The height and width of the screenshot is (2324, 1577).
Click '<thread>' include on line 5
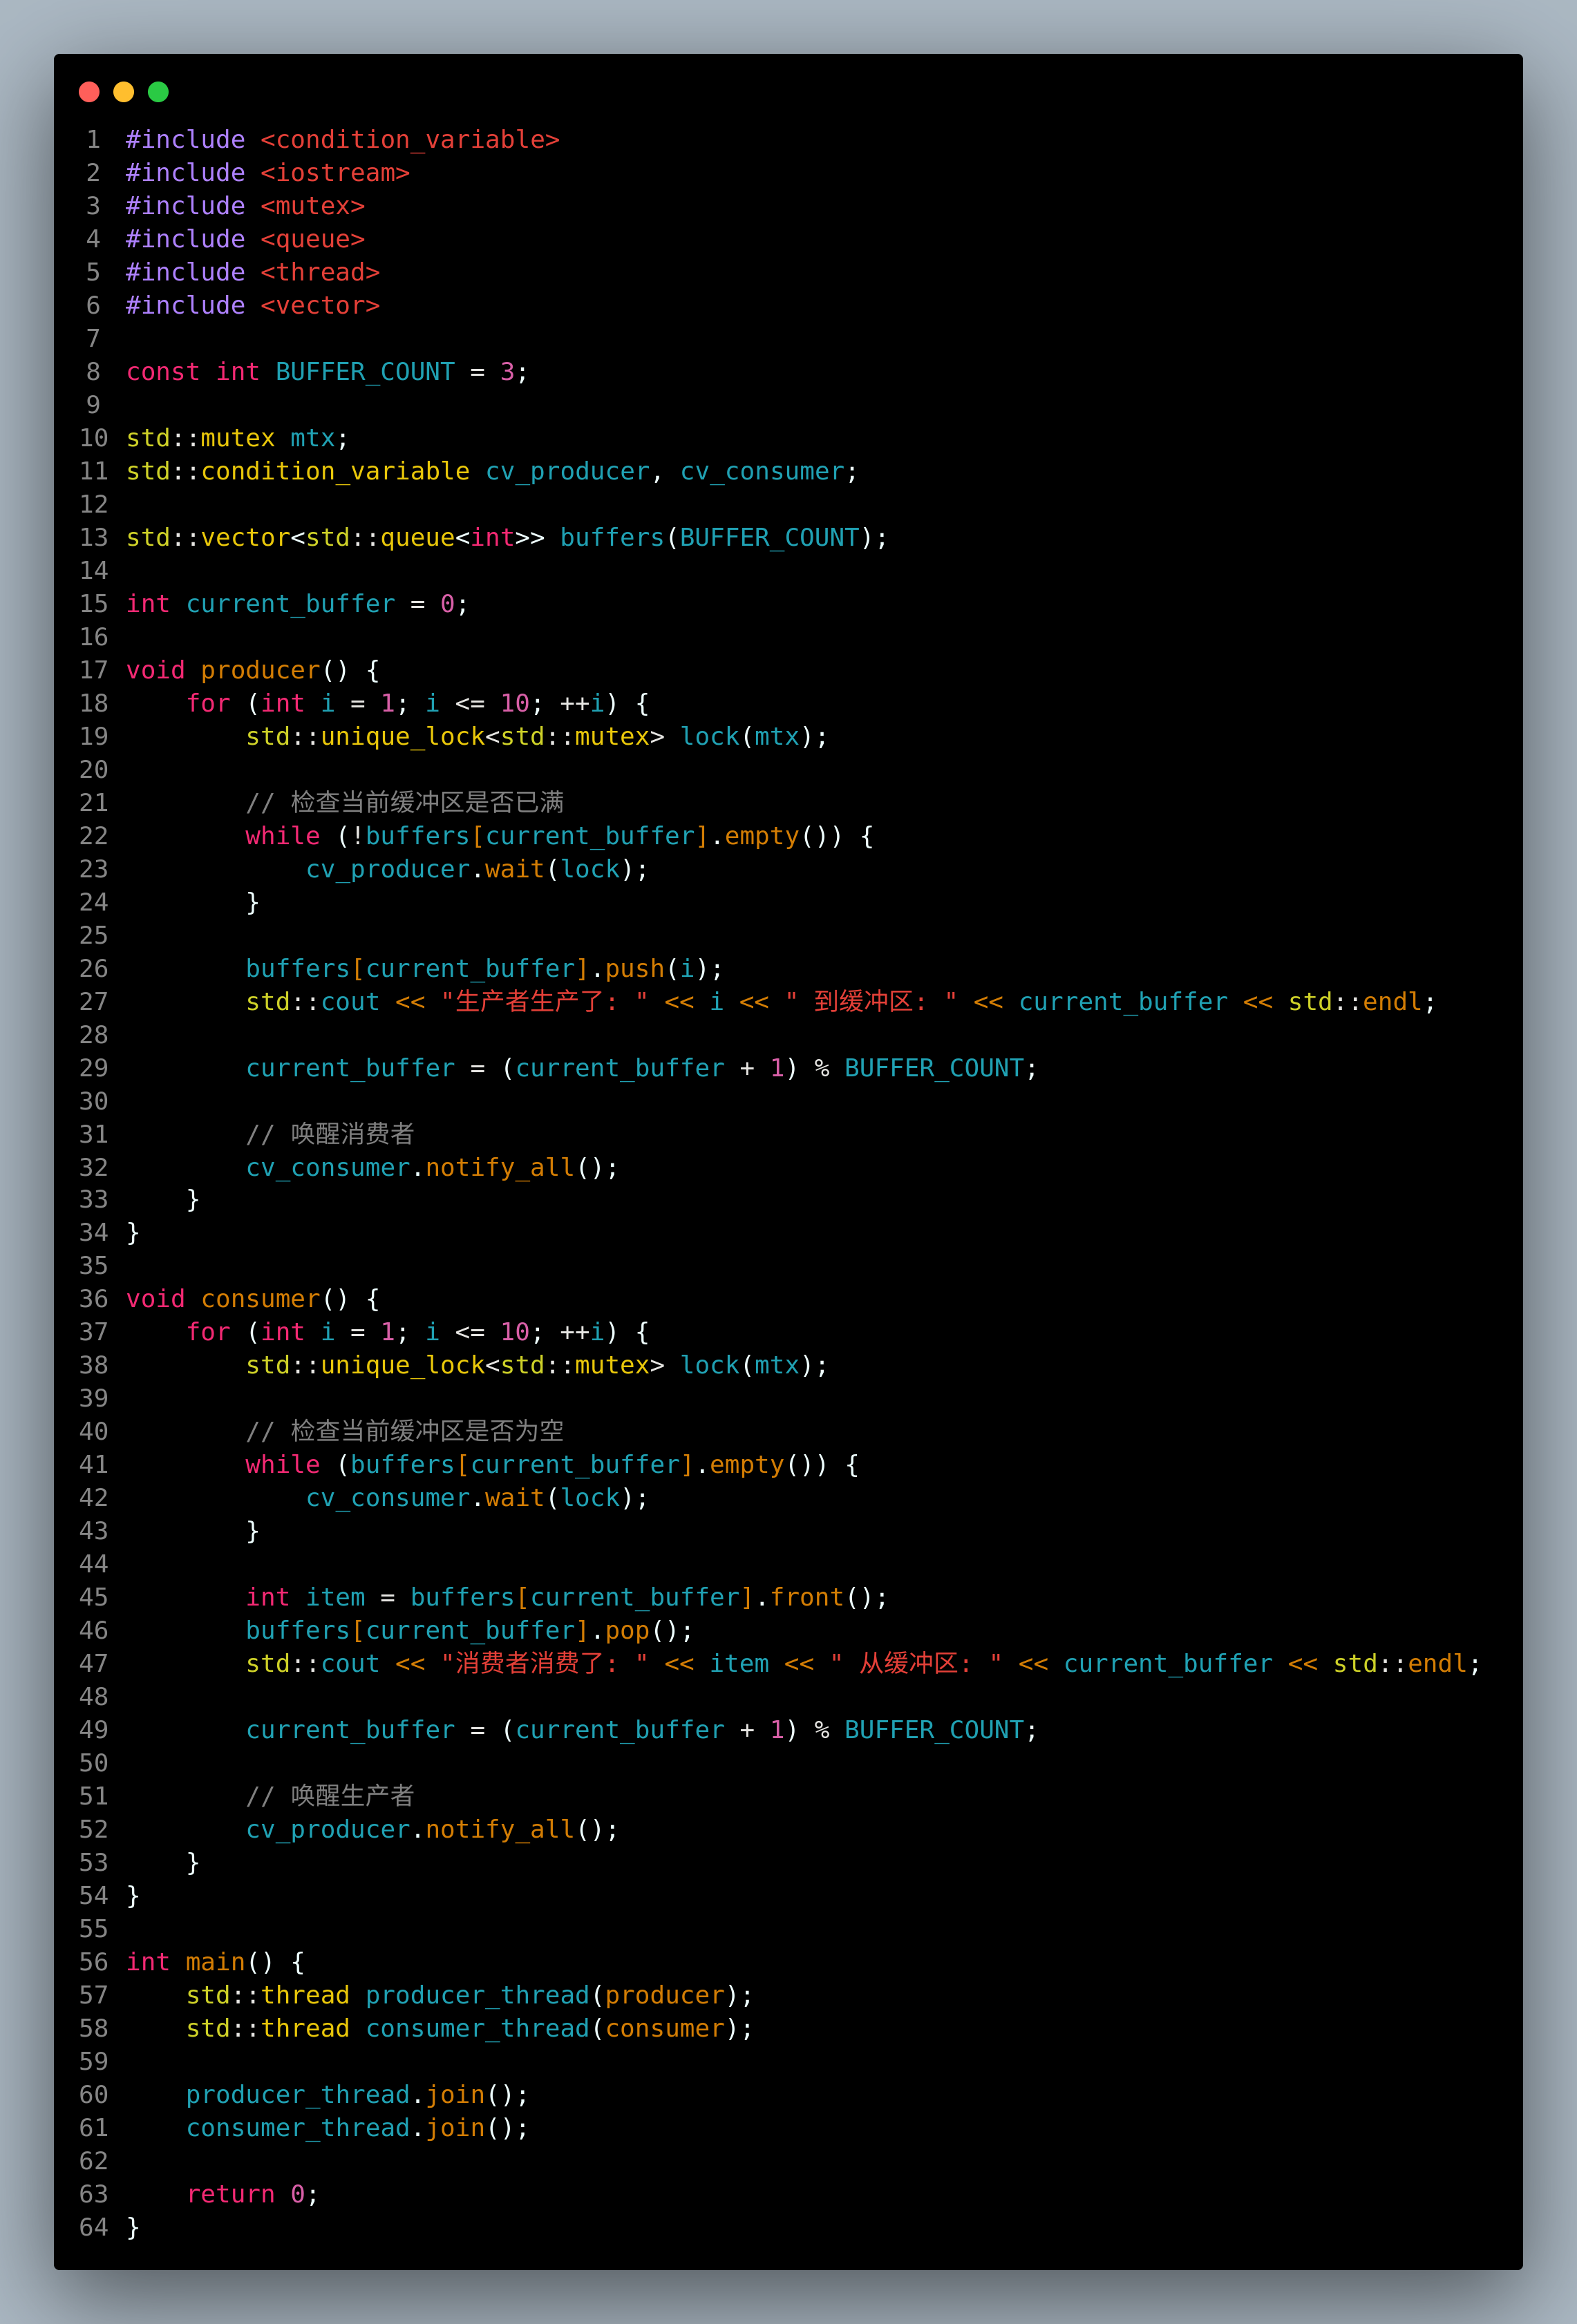point(320,273)
